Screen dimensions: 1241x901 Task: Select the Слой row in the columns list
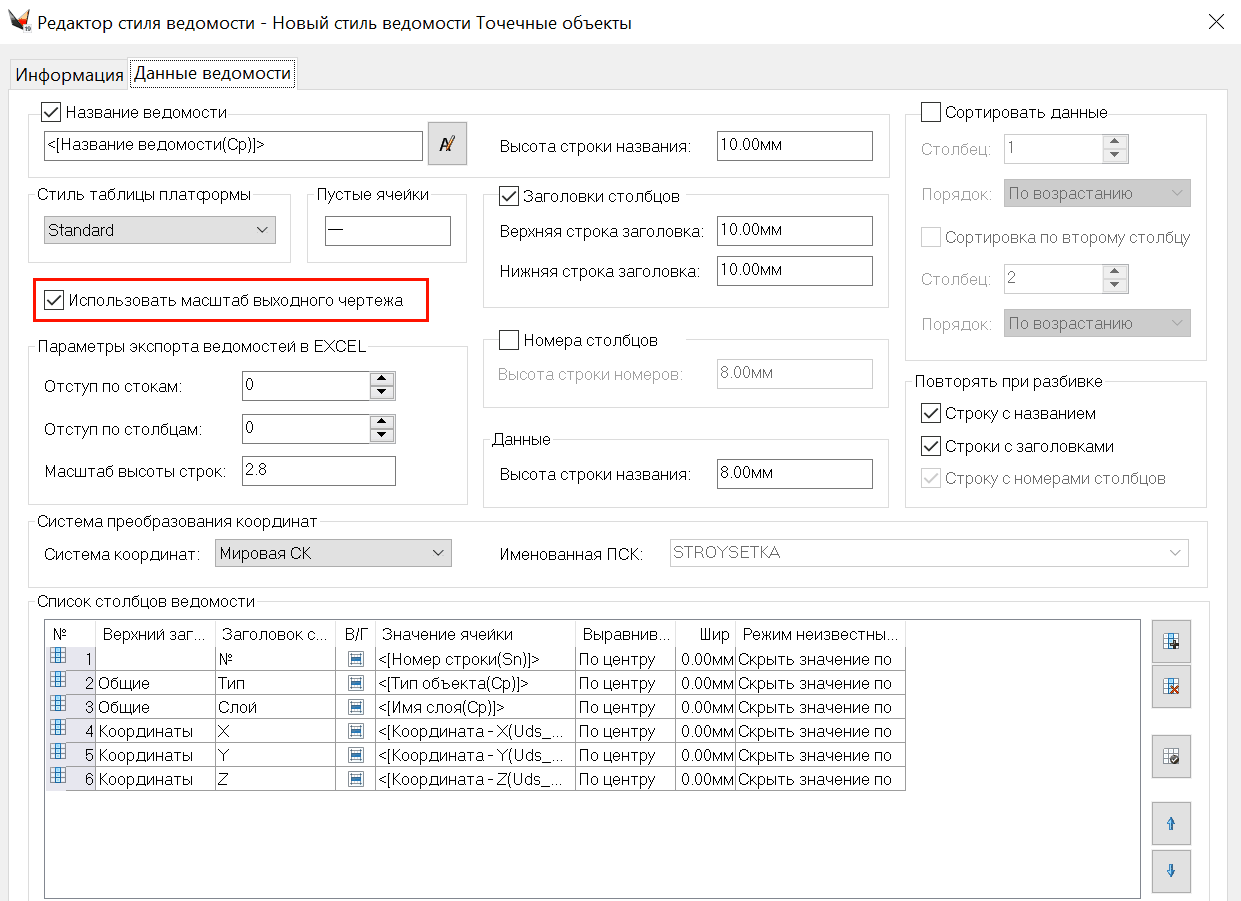[275, 707]
